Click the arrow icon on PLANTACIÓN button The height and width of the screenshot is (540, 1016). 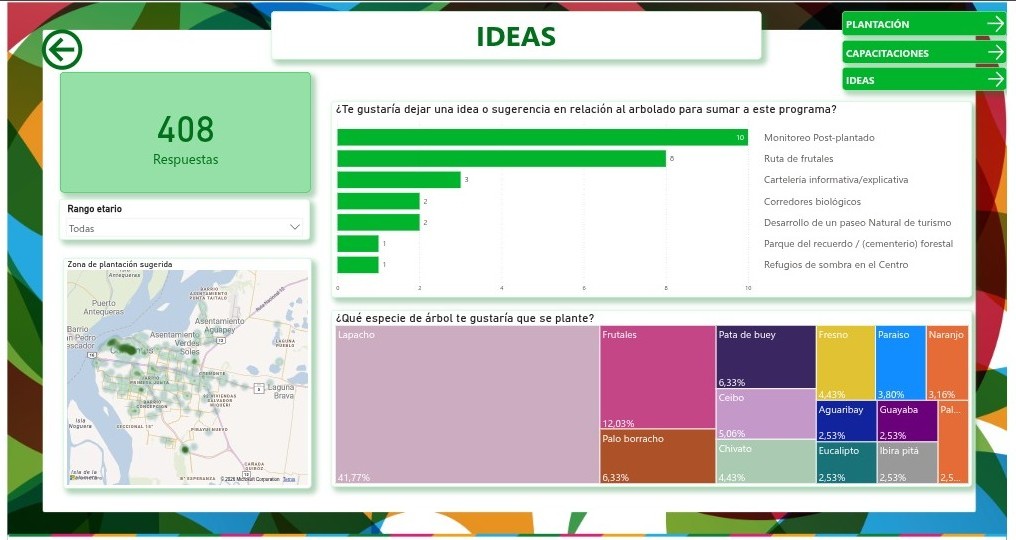point(995,24)
